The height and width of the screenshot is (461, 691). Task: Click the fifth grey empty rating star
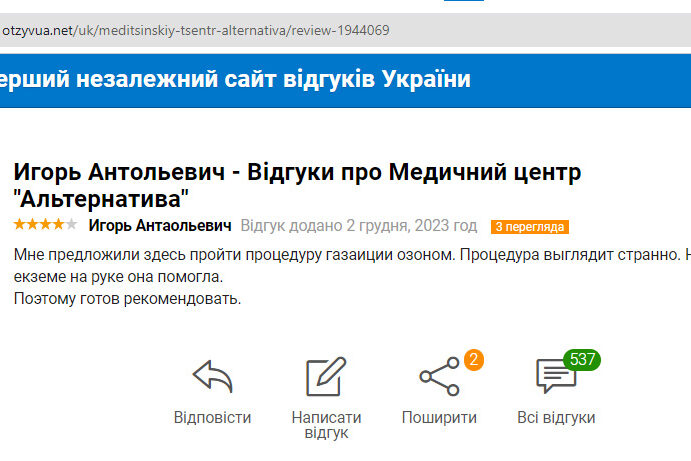[x=71, y=225]
